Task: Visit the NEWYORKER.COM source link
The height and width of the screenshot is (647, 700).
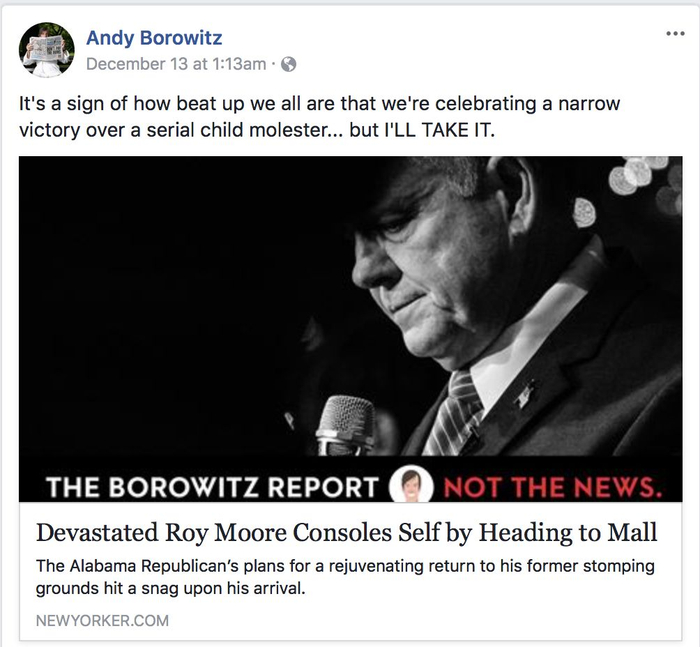Action: coord(102,621)
